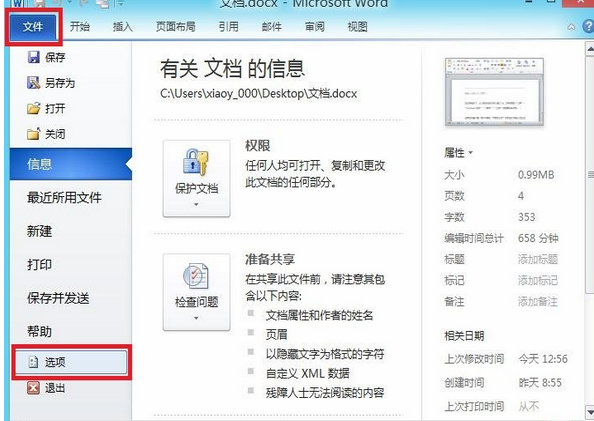Click Add Title (添加标题) field
Screen dimensions: 594x421
click(x=538, y=259)
